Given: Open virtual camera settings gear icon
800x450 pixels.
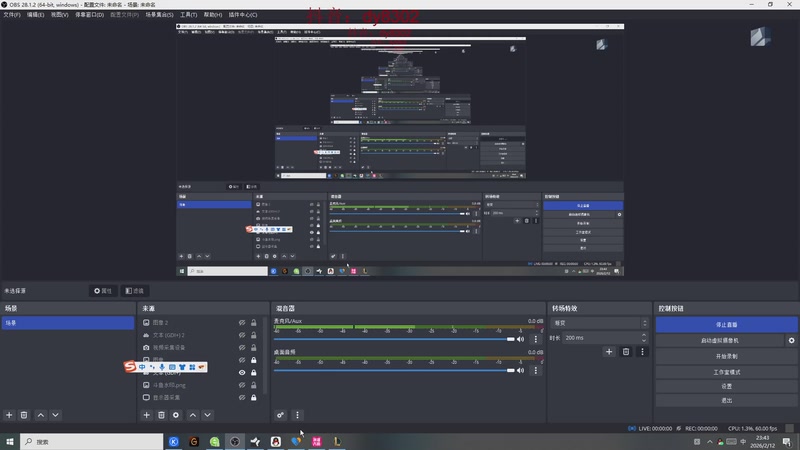Looking at the screenshot, I should (791, 340).
